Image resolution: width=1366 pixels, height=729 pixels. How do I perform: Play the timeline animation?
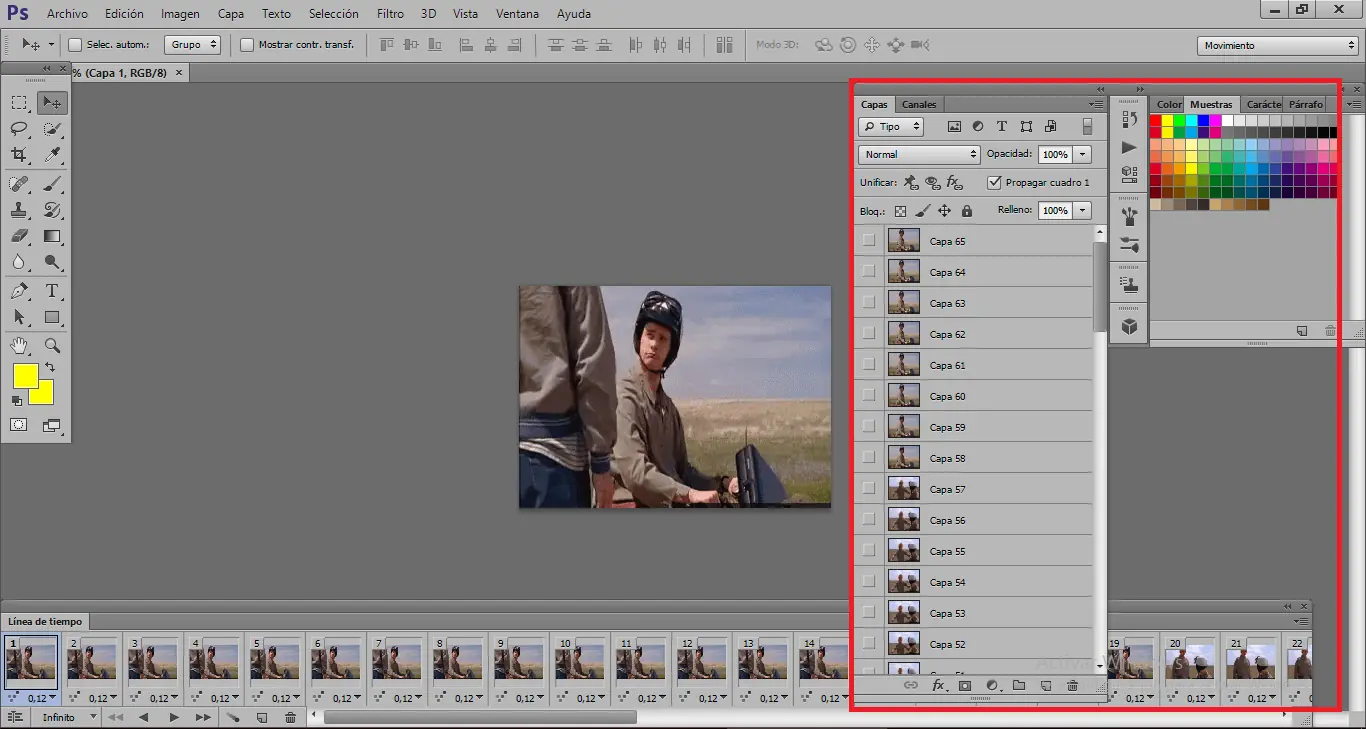174,717
